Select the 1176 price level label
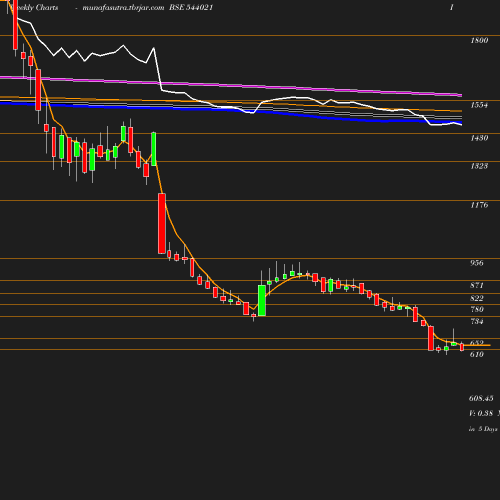Viewport: 500px width, 500px height. pos(479,205)
